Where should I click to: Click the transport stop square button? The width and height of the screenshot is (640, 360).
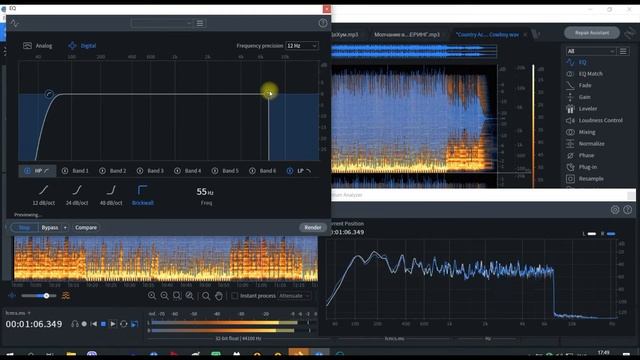click(103, 324)
